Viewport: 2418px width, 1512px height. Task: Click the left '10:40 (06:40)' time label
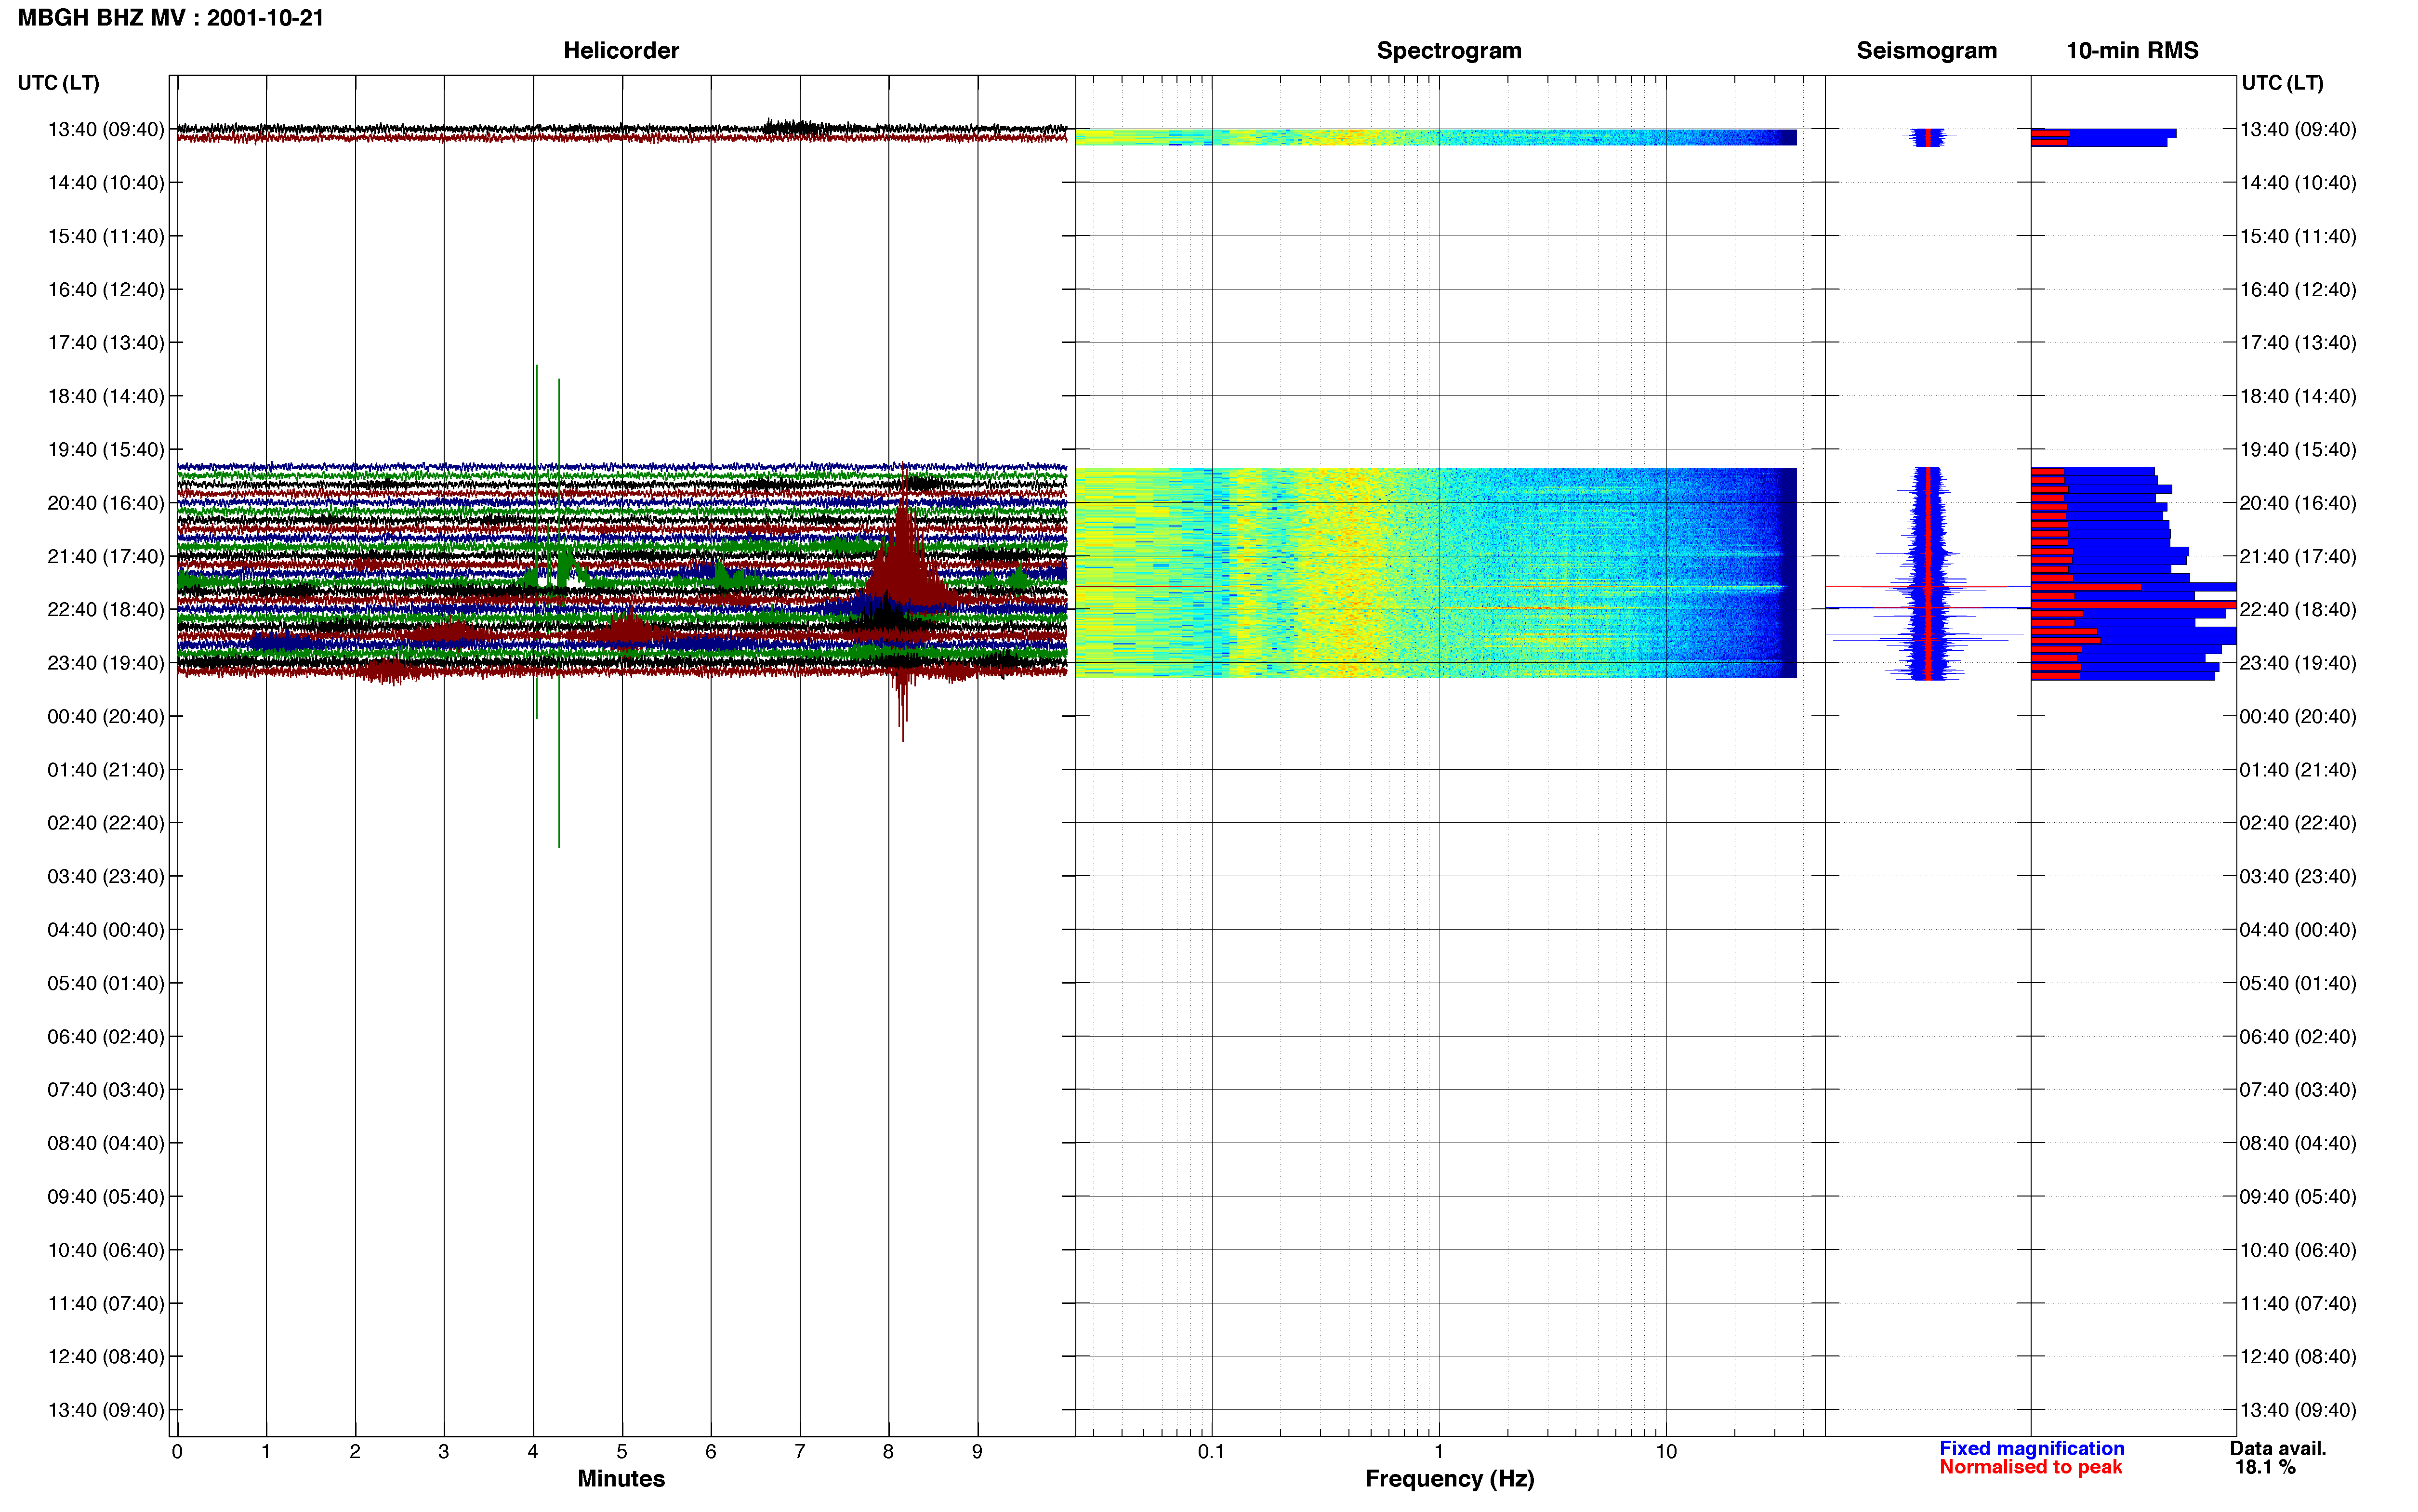[x=106, y=1250]
